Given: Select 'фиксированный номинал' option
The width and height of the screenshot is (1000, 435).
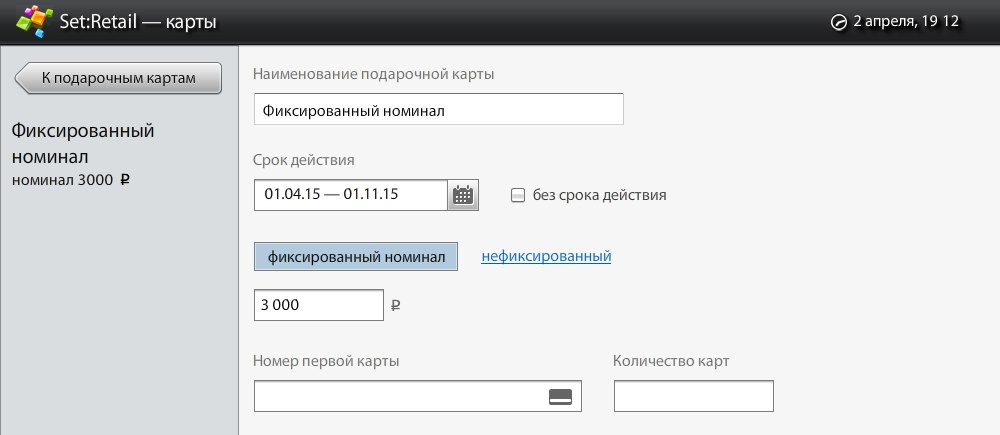Looking at the screenshot, I should tap(356, 257).
